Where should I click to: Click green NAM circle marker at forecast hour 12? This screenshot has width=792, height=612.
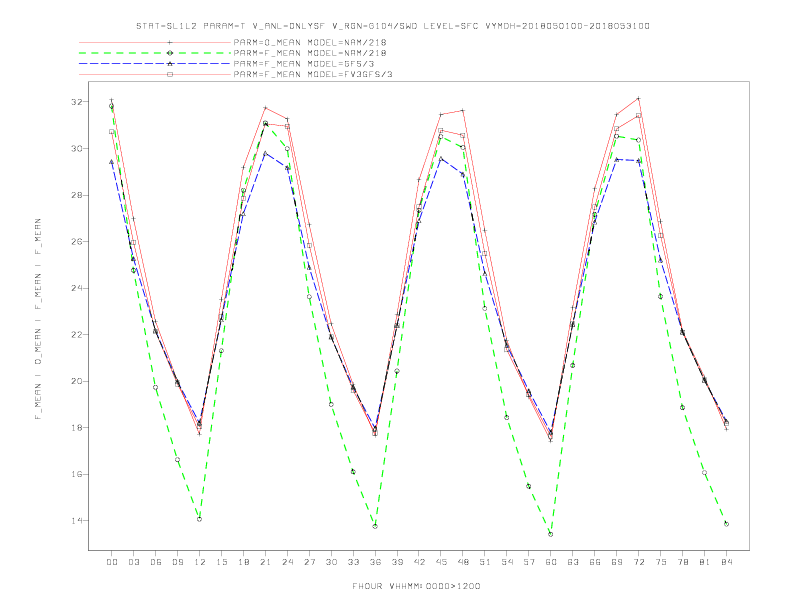200,519
